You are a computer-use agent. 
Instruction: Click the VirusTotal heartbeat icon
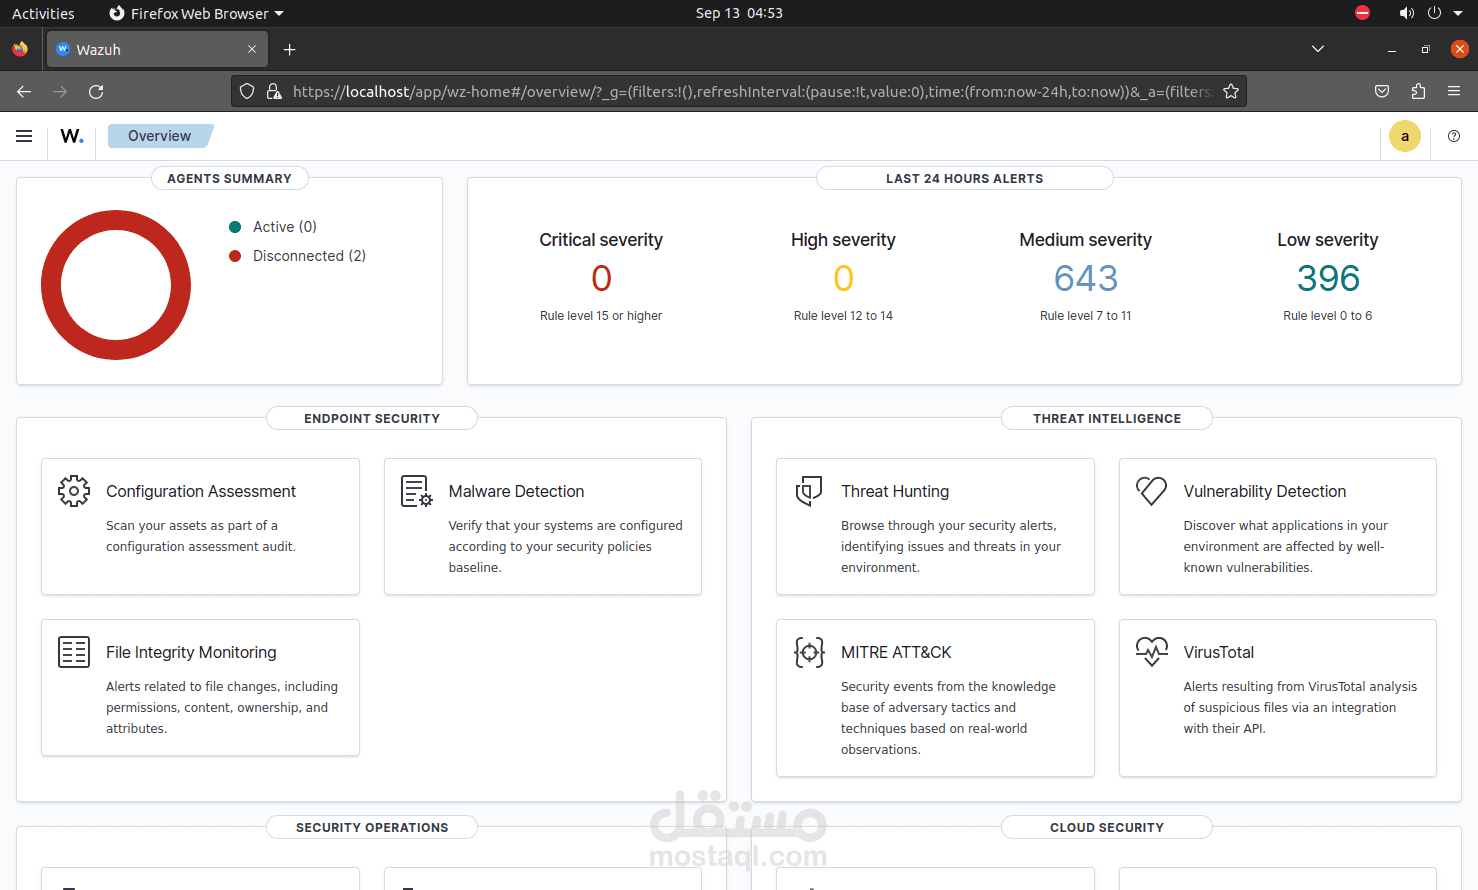tap(1152, 652)
